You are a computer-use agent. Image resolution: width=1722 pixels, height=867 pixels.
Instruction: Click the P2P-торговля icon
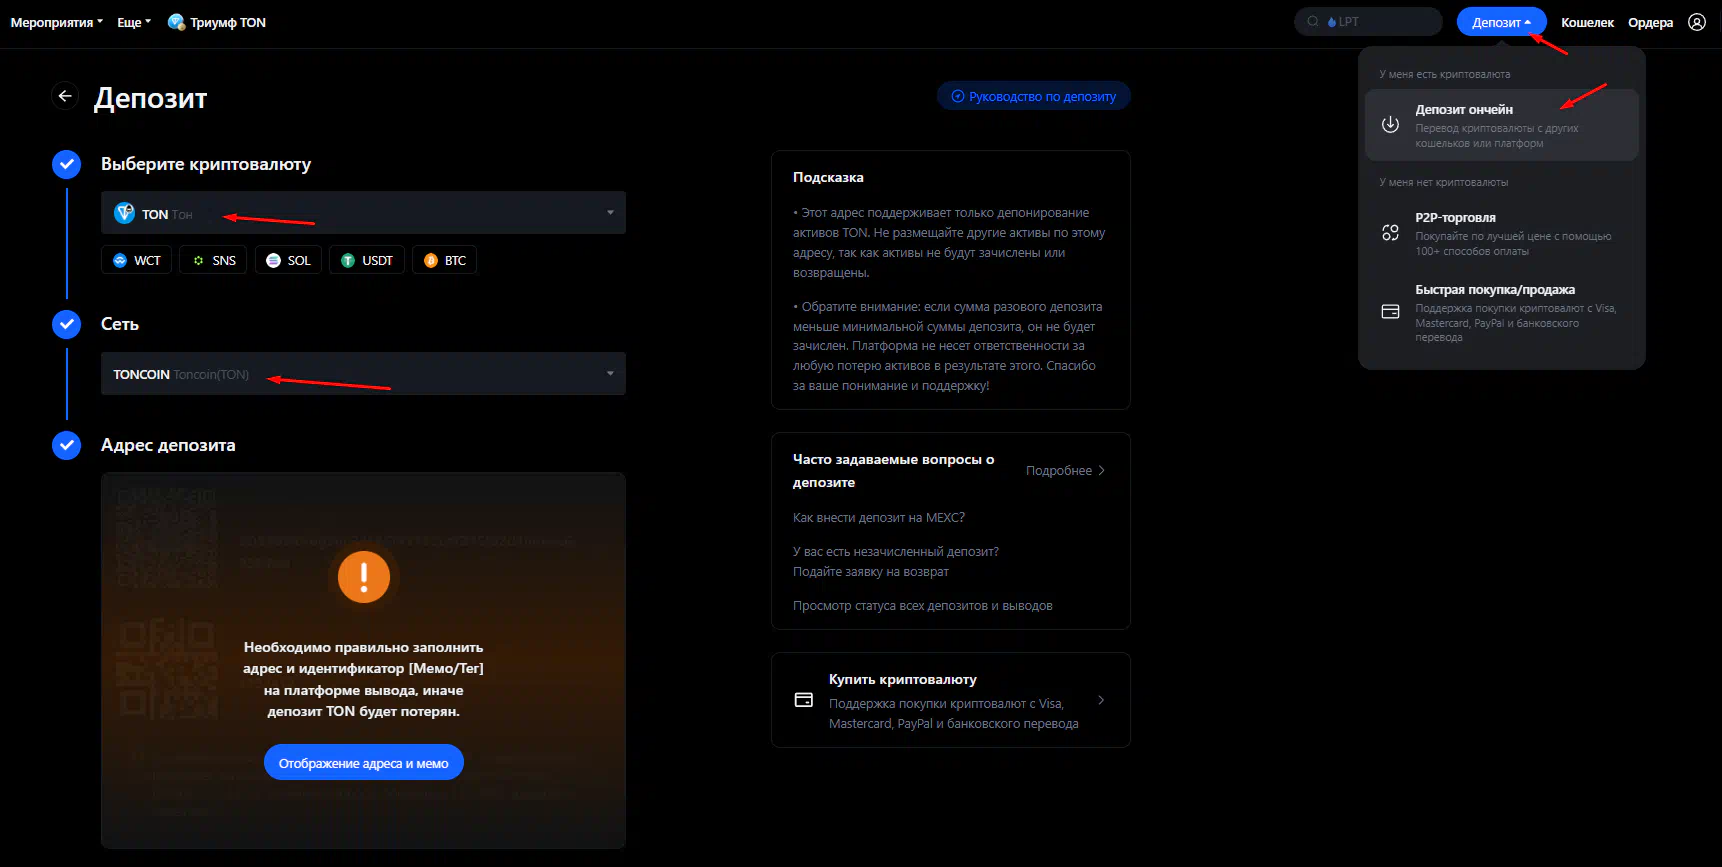[x=1390, y=233]
